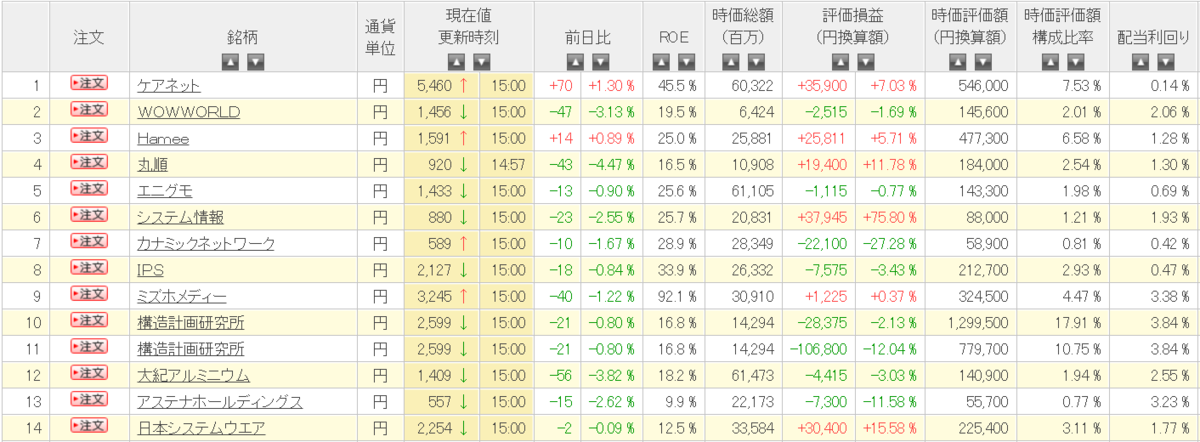Sort 銘柄 column ascending with up arrow
Viewport: 1200px width, 442px height.
(x=230, y=62)
